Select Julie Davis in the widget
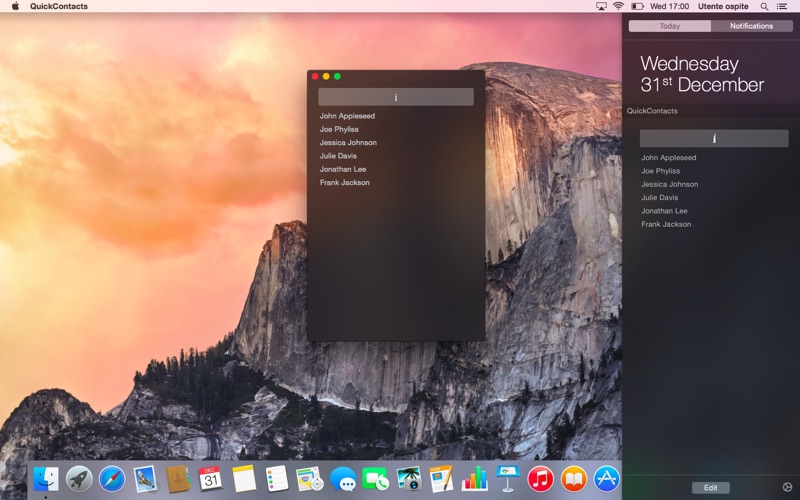 click(x=659, y=197)
